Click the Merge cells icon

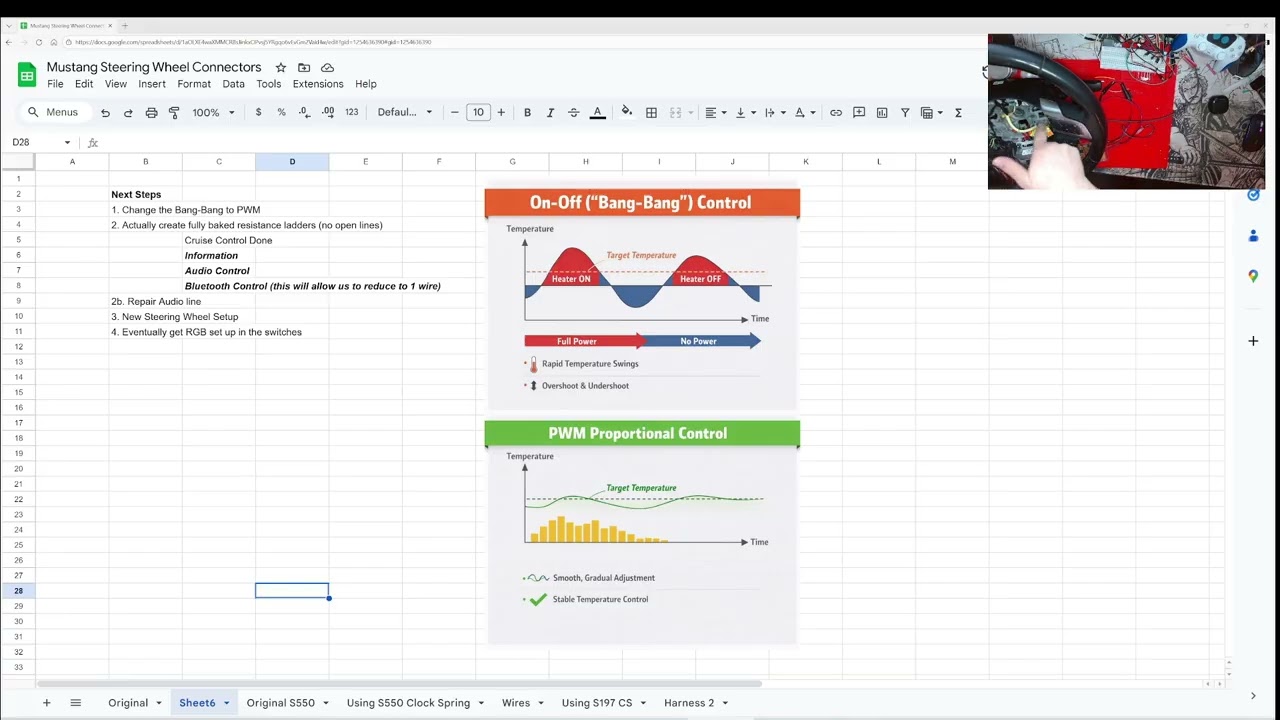[676, 113]
